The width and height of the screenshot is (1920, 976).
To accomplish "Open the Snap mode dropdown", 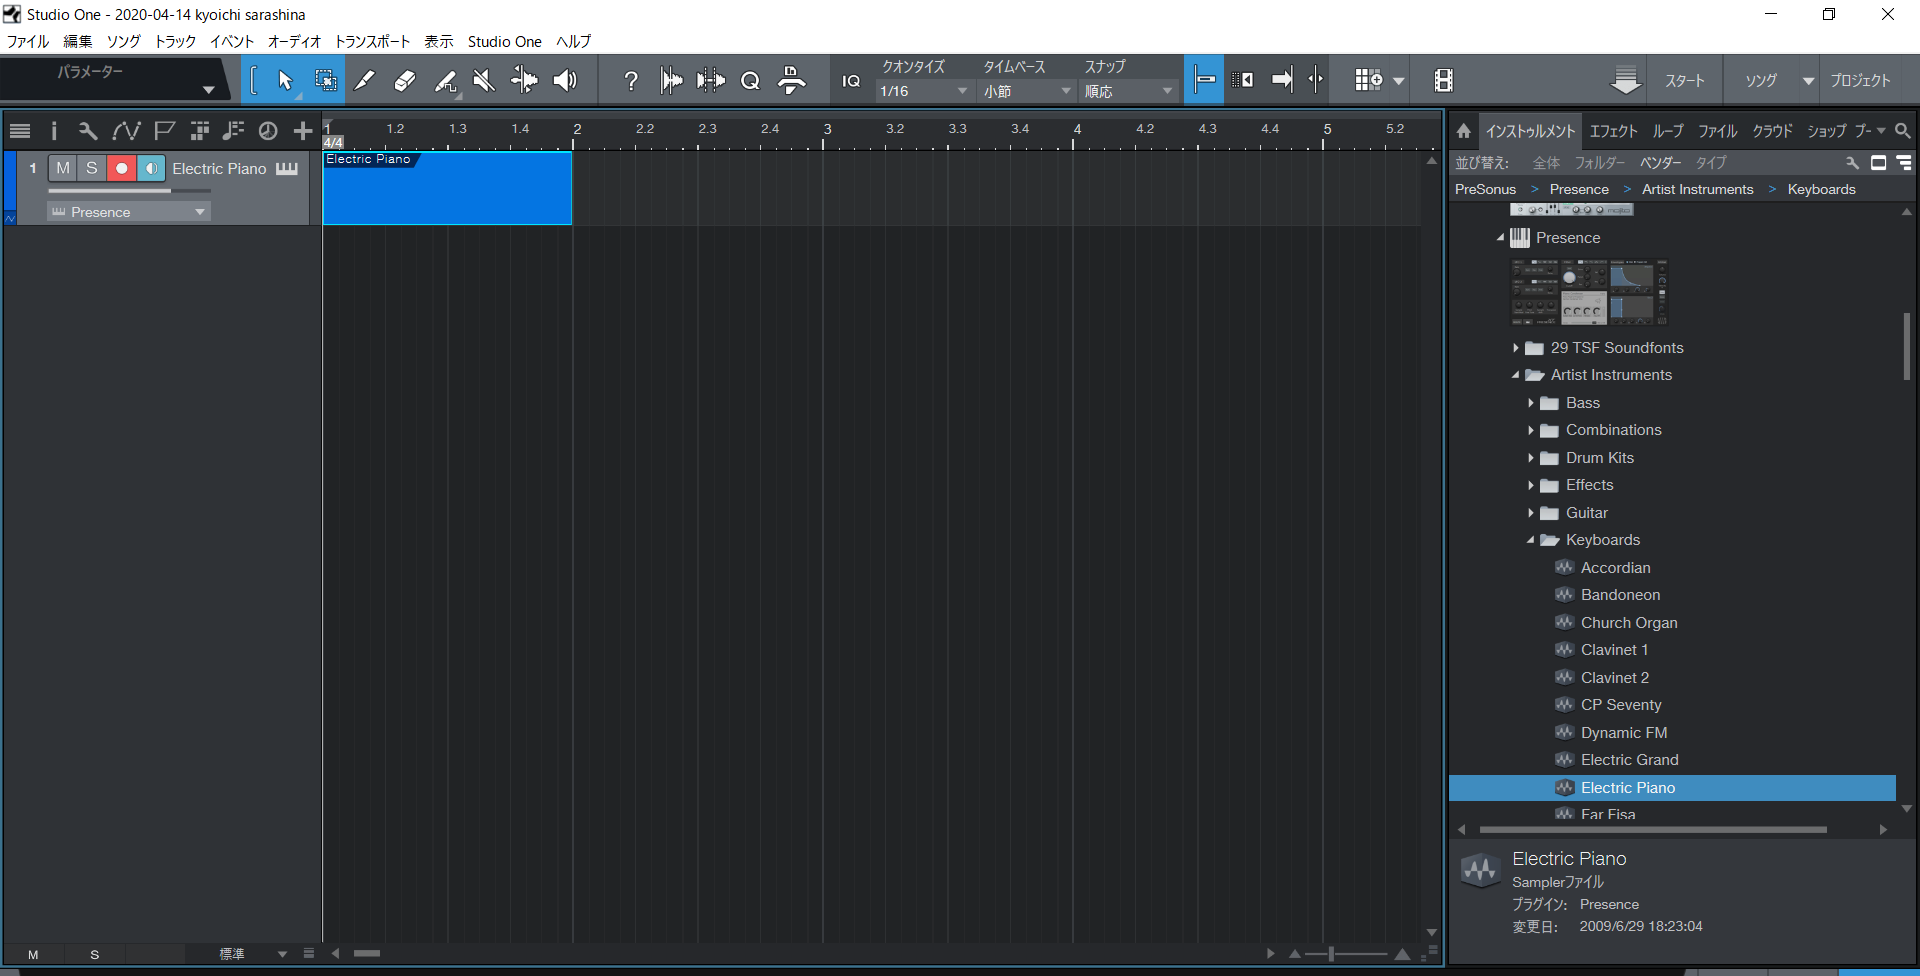I will tap(1128, 91).
